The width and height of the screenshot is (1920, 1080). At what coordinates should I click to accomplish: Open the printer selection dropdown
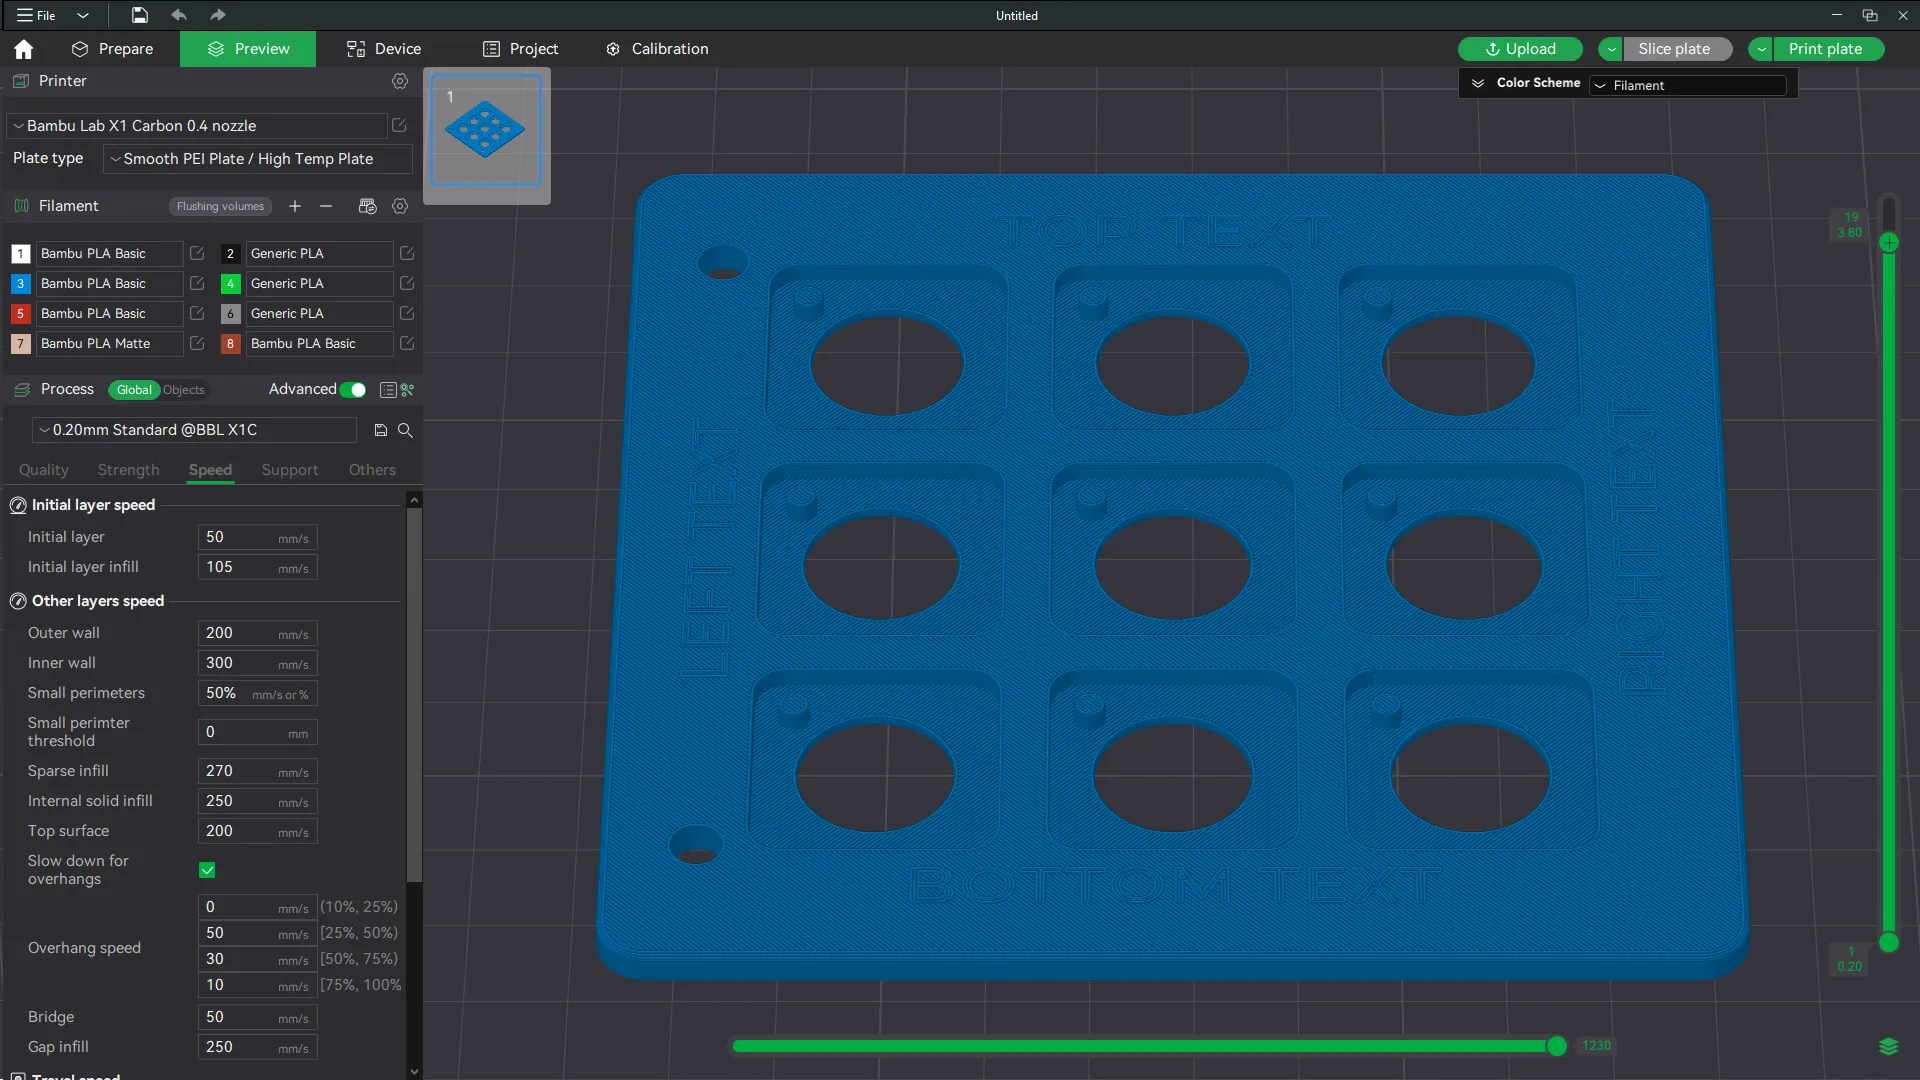pos(197,126)
